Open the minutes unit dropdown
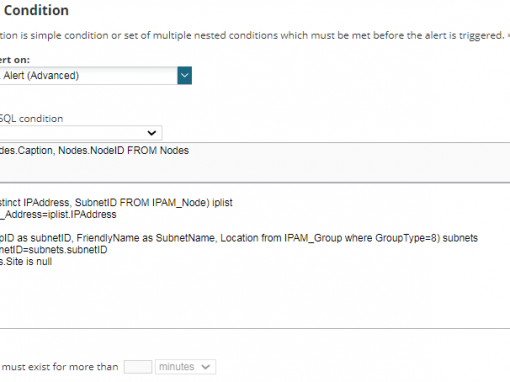The height and width of the screenshot is (382, 510). tap(186, 367)
